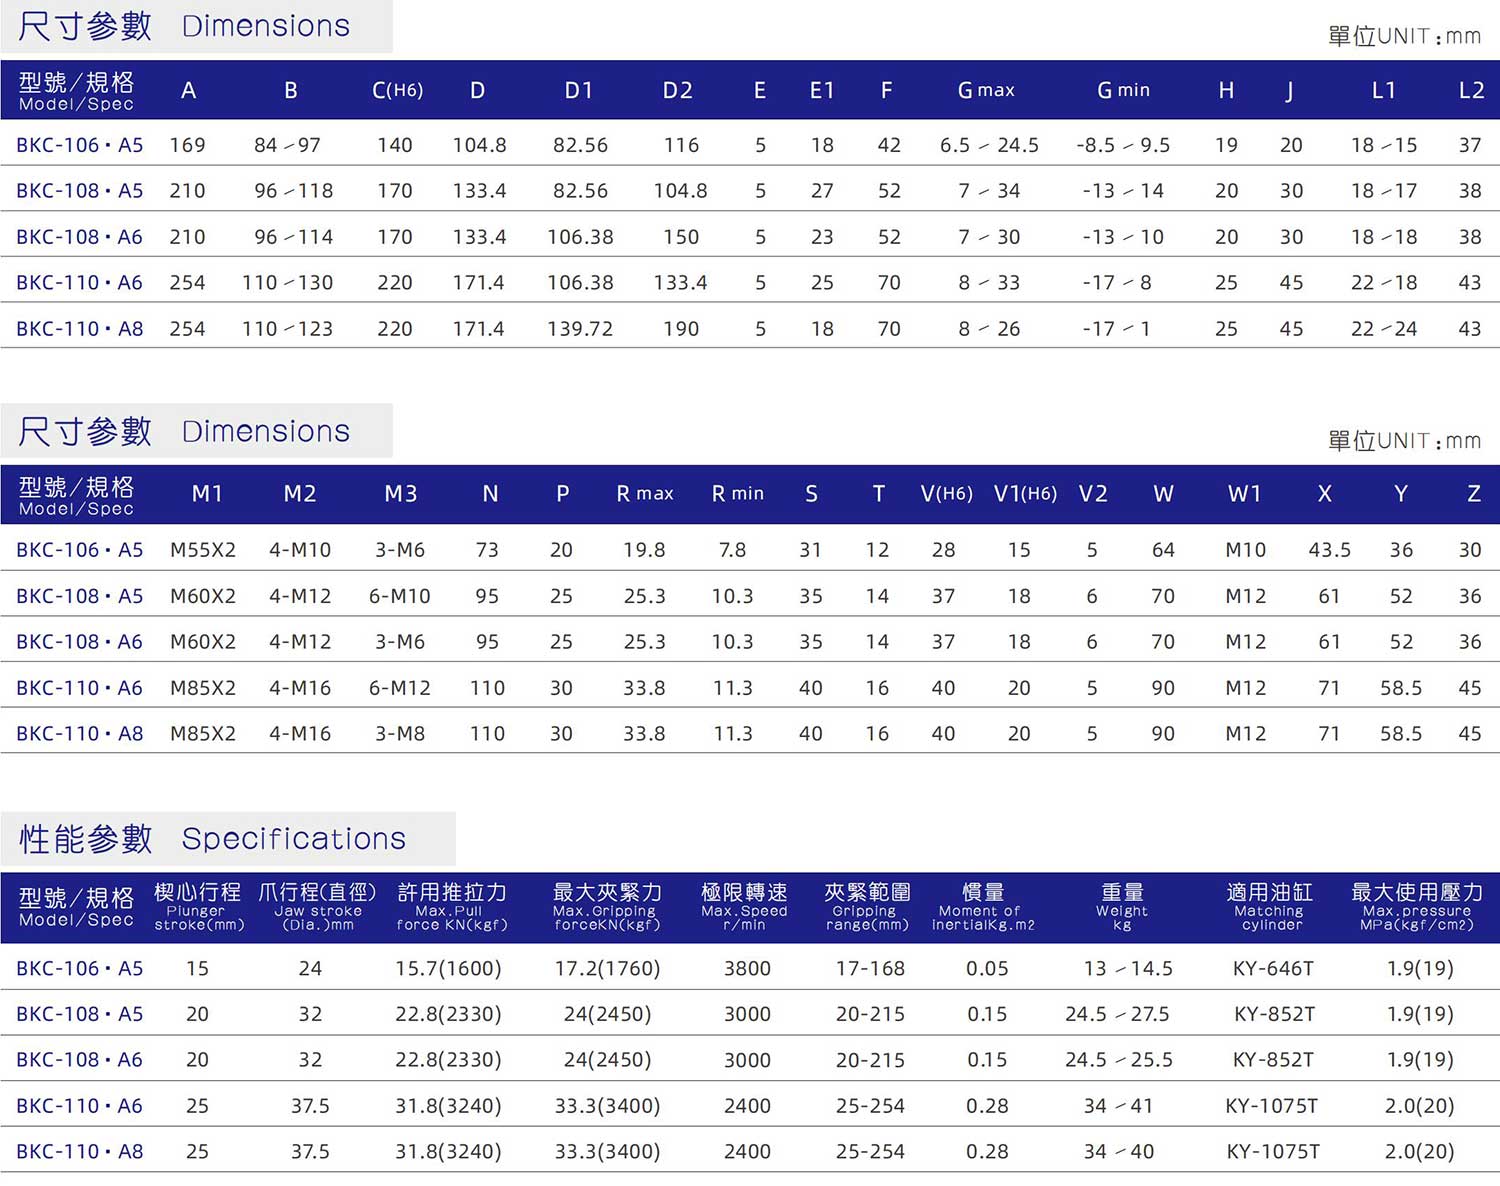The image size is (1500, 1186).
Task: Select the M55X2 value cell
Action: coord(203,550)
